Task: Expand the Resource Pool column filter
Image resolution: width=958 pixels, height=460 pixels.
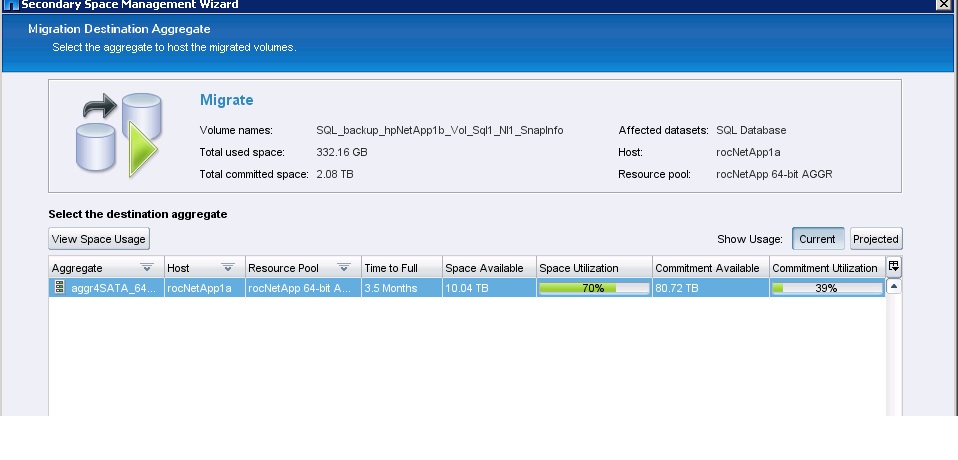Action: [x=344, y=268]
